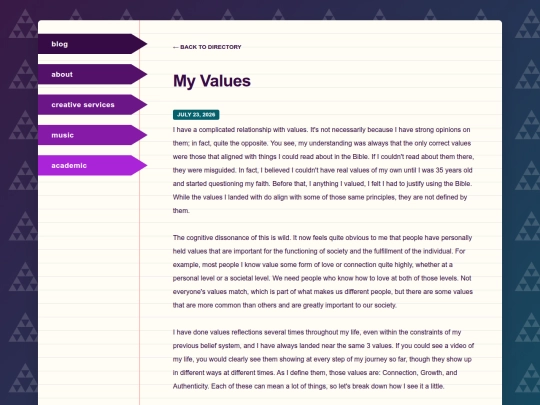Click the left arrow before Back to Directory
540x405 pixels.
[176, 47]
